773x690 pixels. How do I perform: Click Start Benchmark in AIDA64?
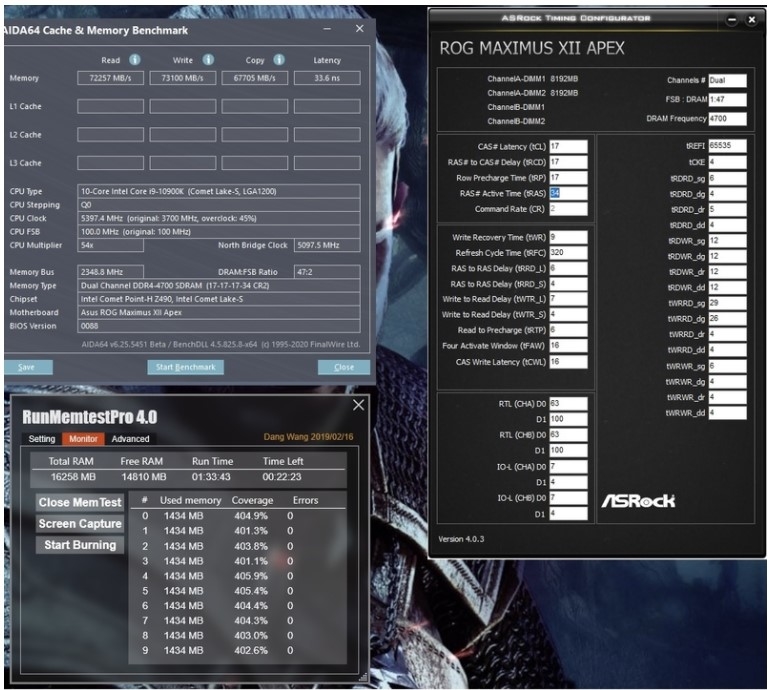pyautogui.click(x=185, y=367)
